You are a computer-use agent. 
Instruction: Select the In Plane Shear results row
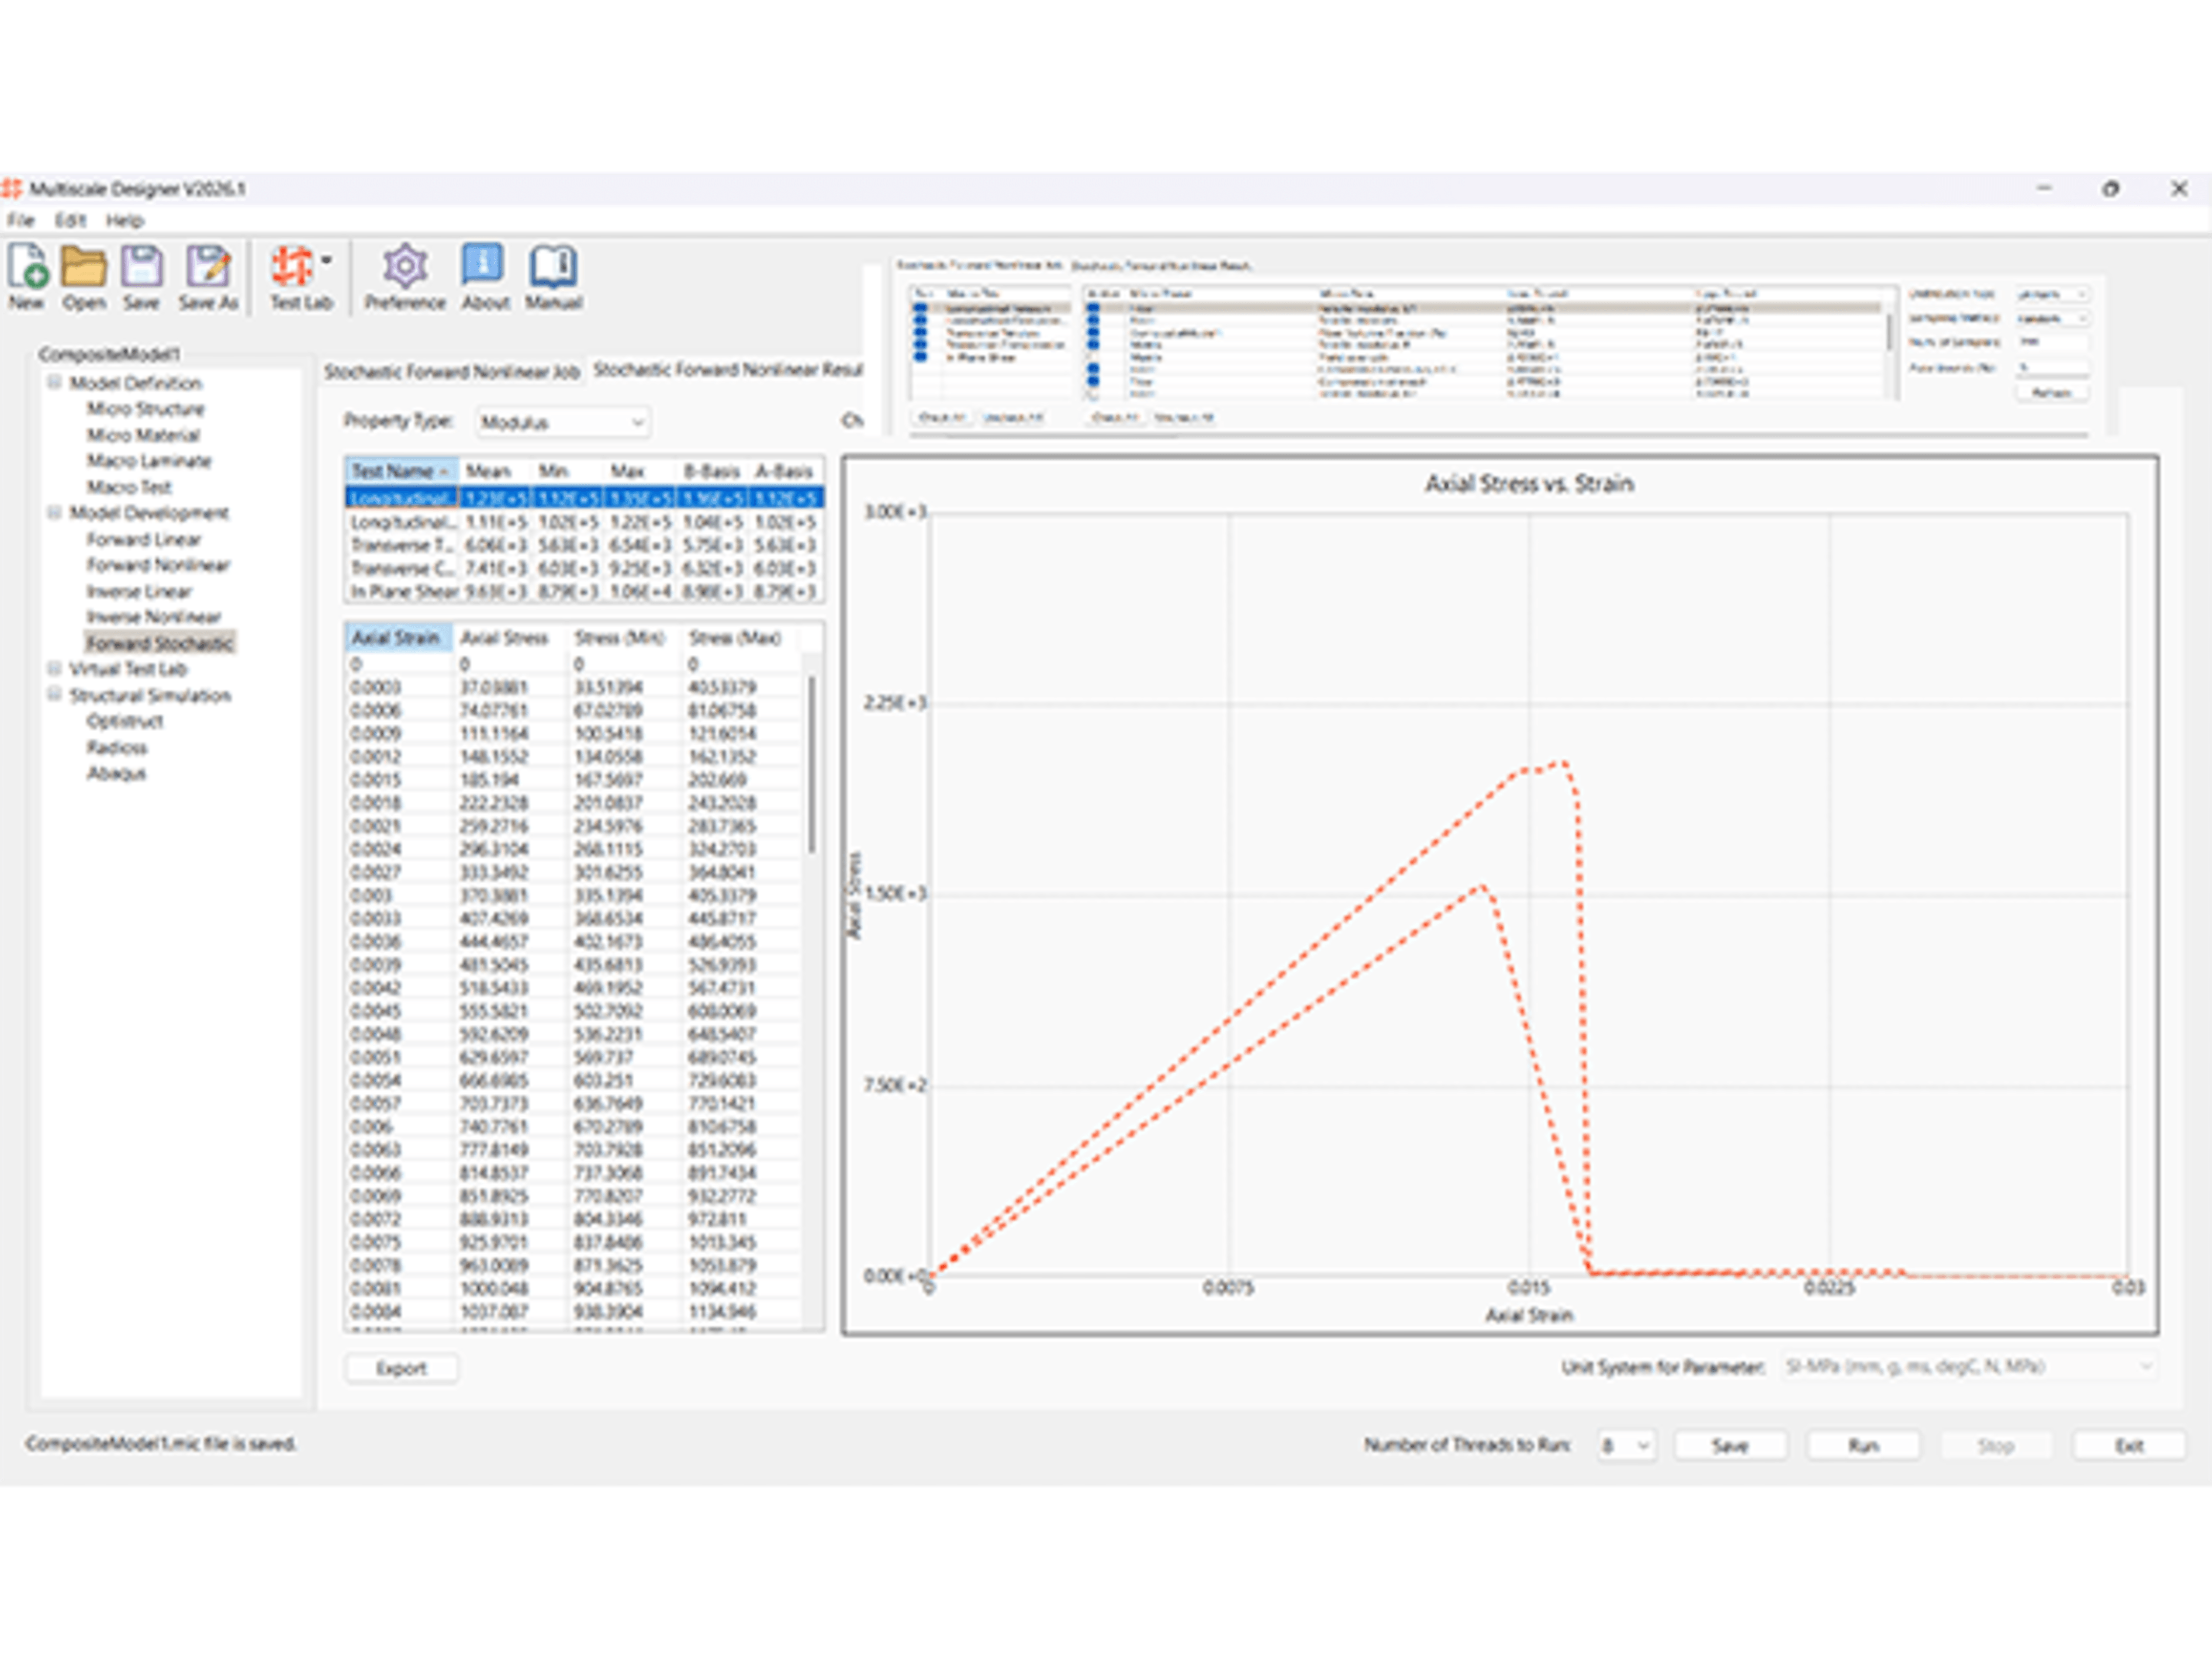584,591
